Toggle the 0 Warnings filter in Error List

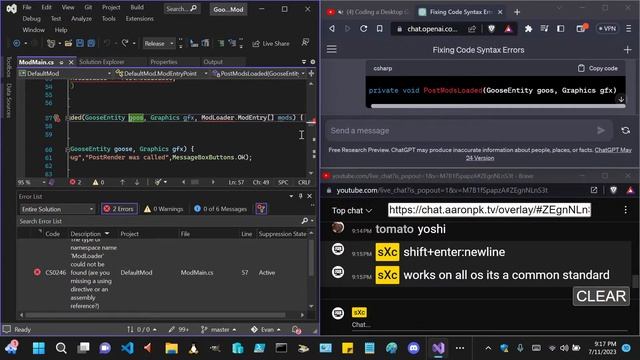164,209
